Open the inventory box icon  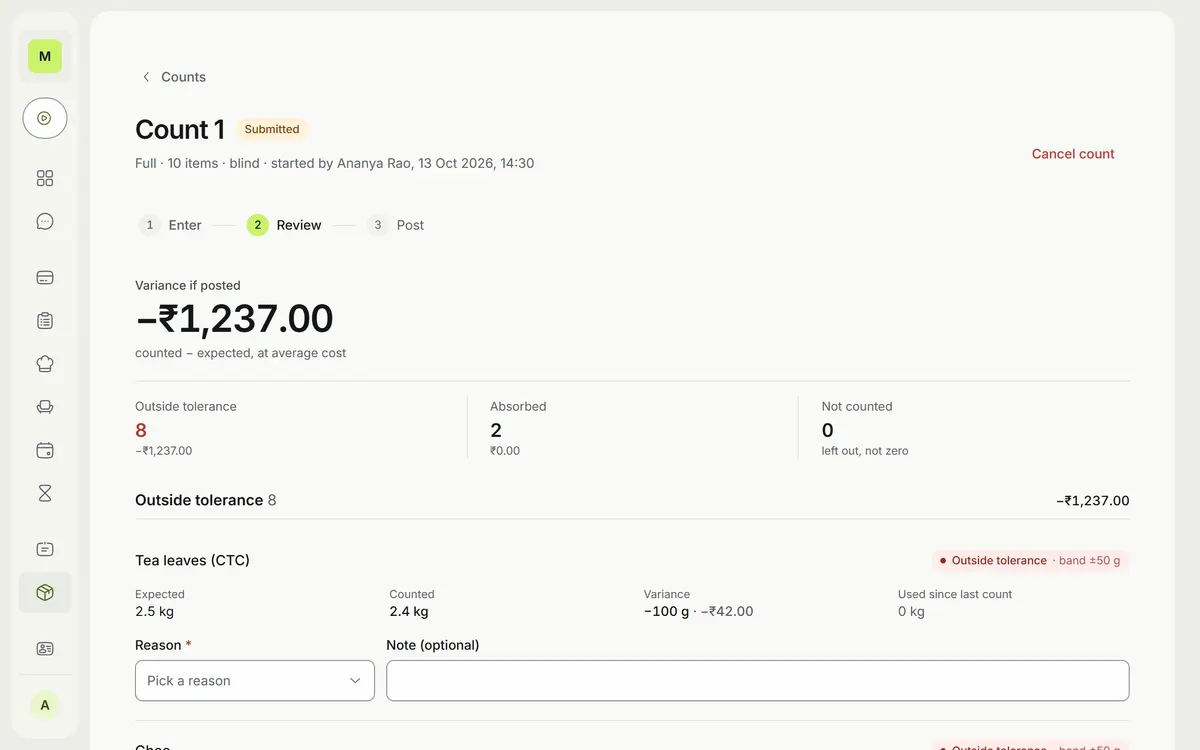[x=45, y=593]
